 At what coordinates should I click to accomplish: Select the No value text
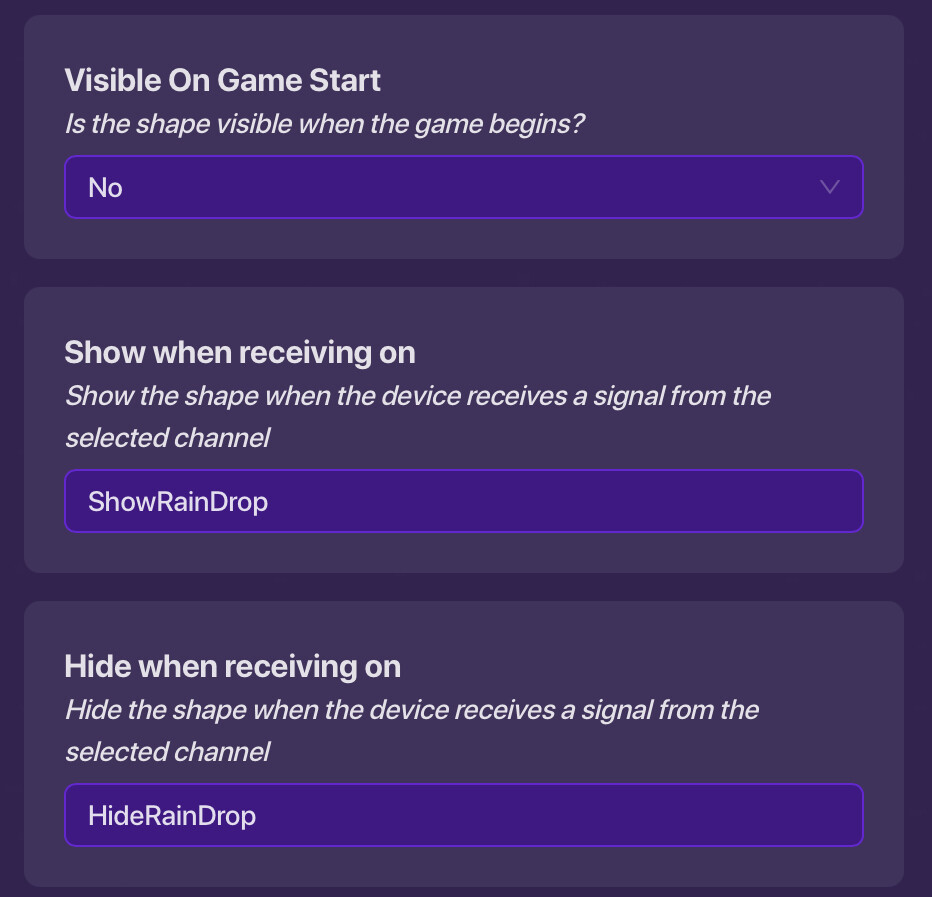(105, 188)
